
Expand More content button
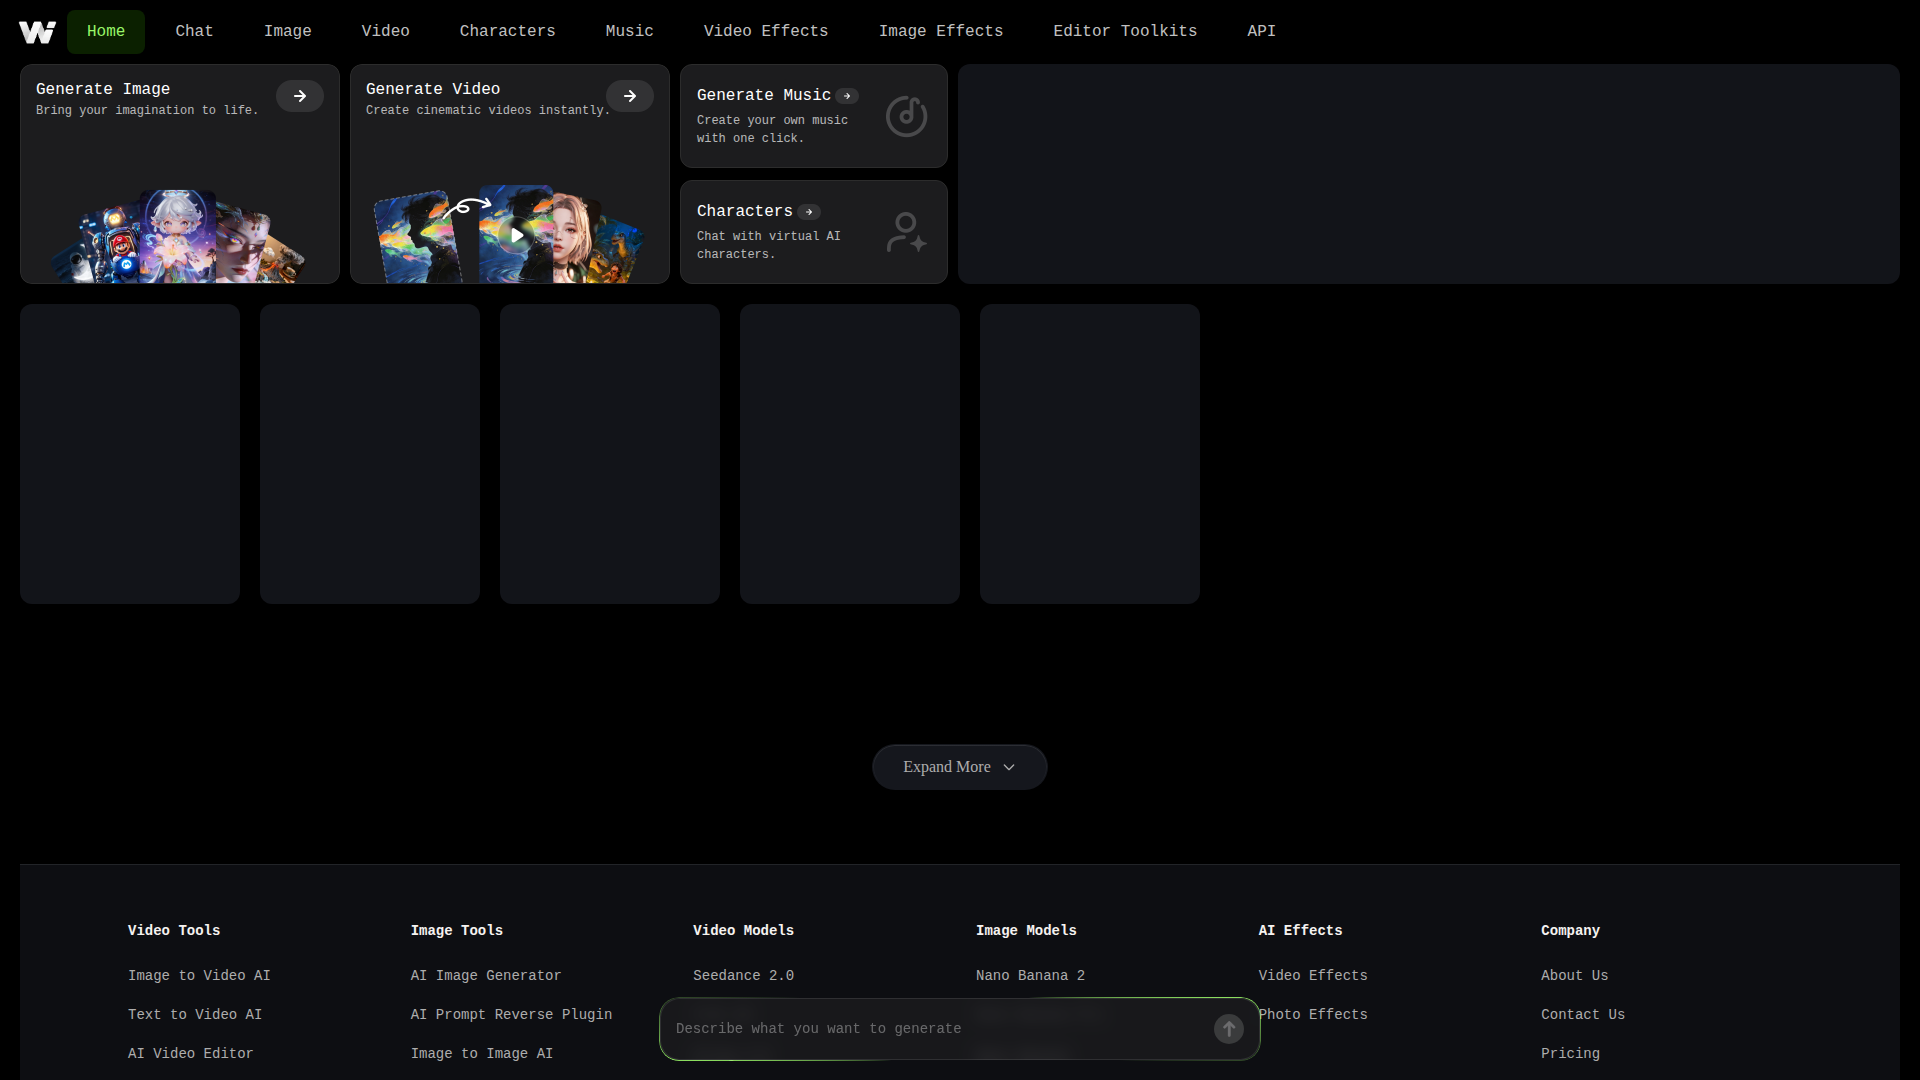tap(946, 767)
